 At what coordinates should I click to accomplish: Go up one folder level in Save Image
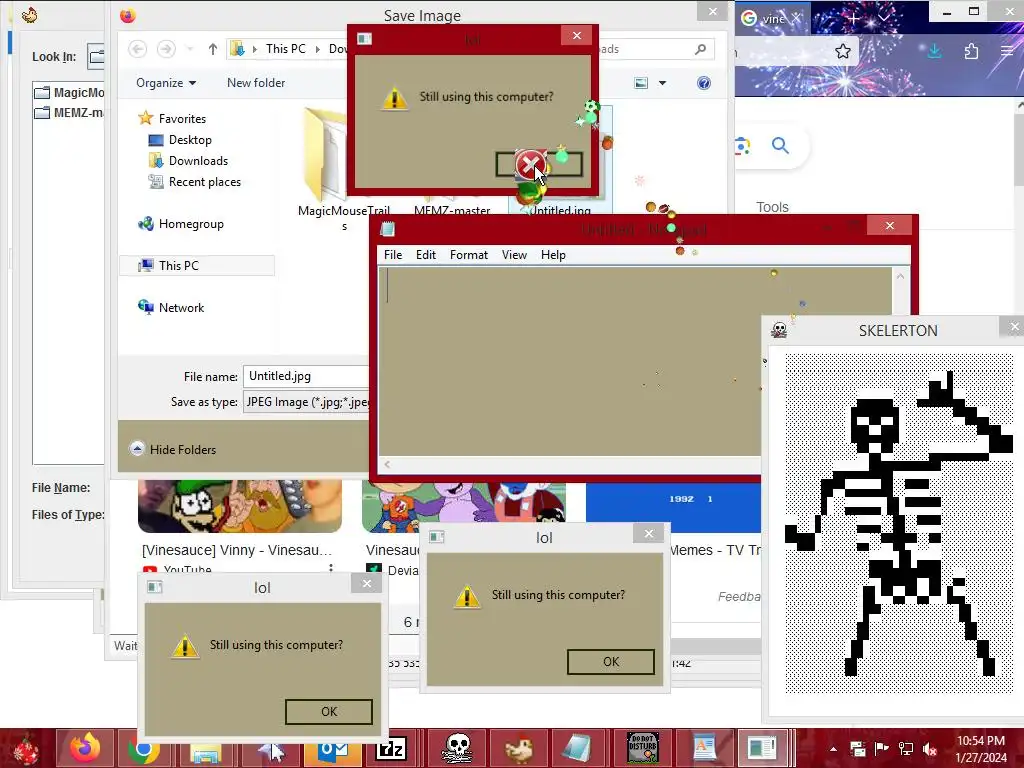[x=212, y=49]
